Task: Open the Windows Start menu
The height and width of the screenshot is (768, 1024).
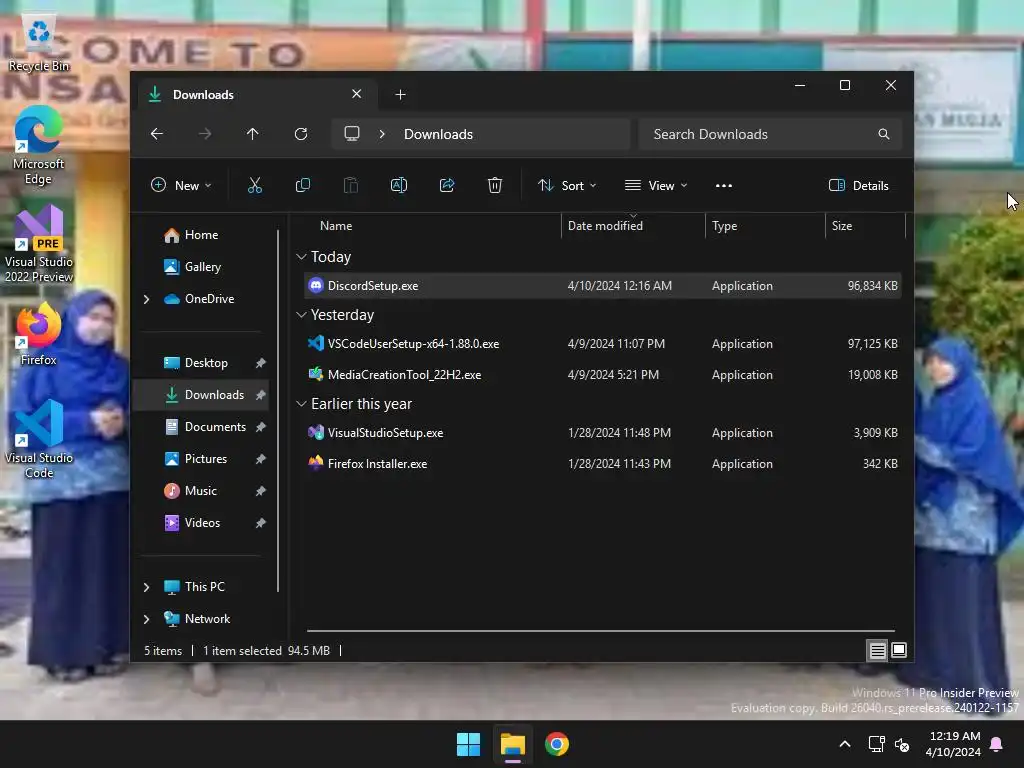Action: coord(468,744)
